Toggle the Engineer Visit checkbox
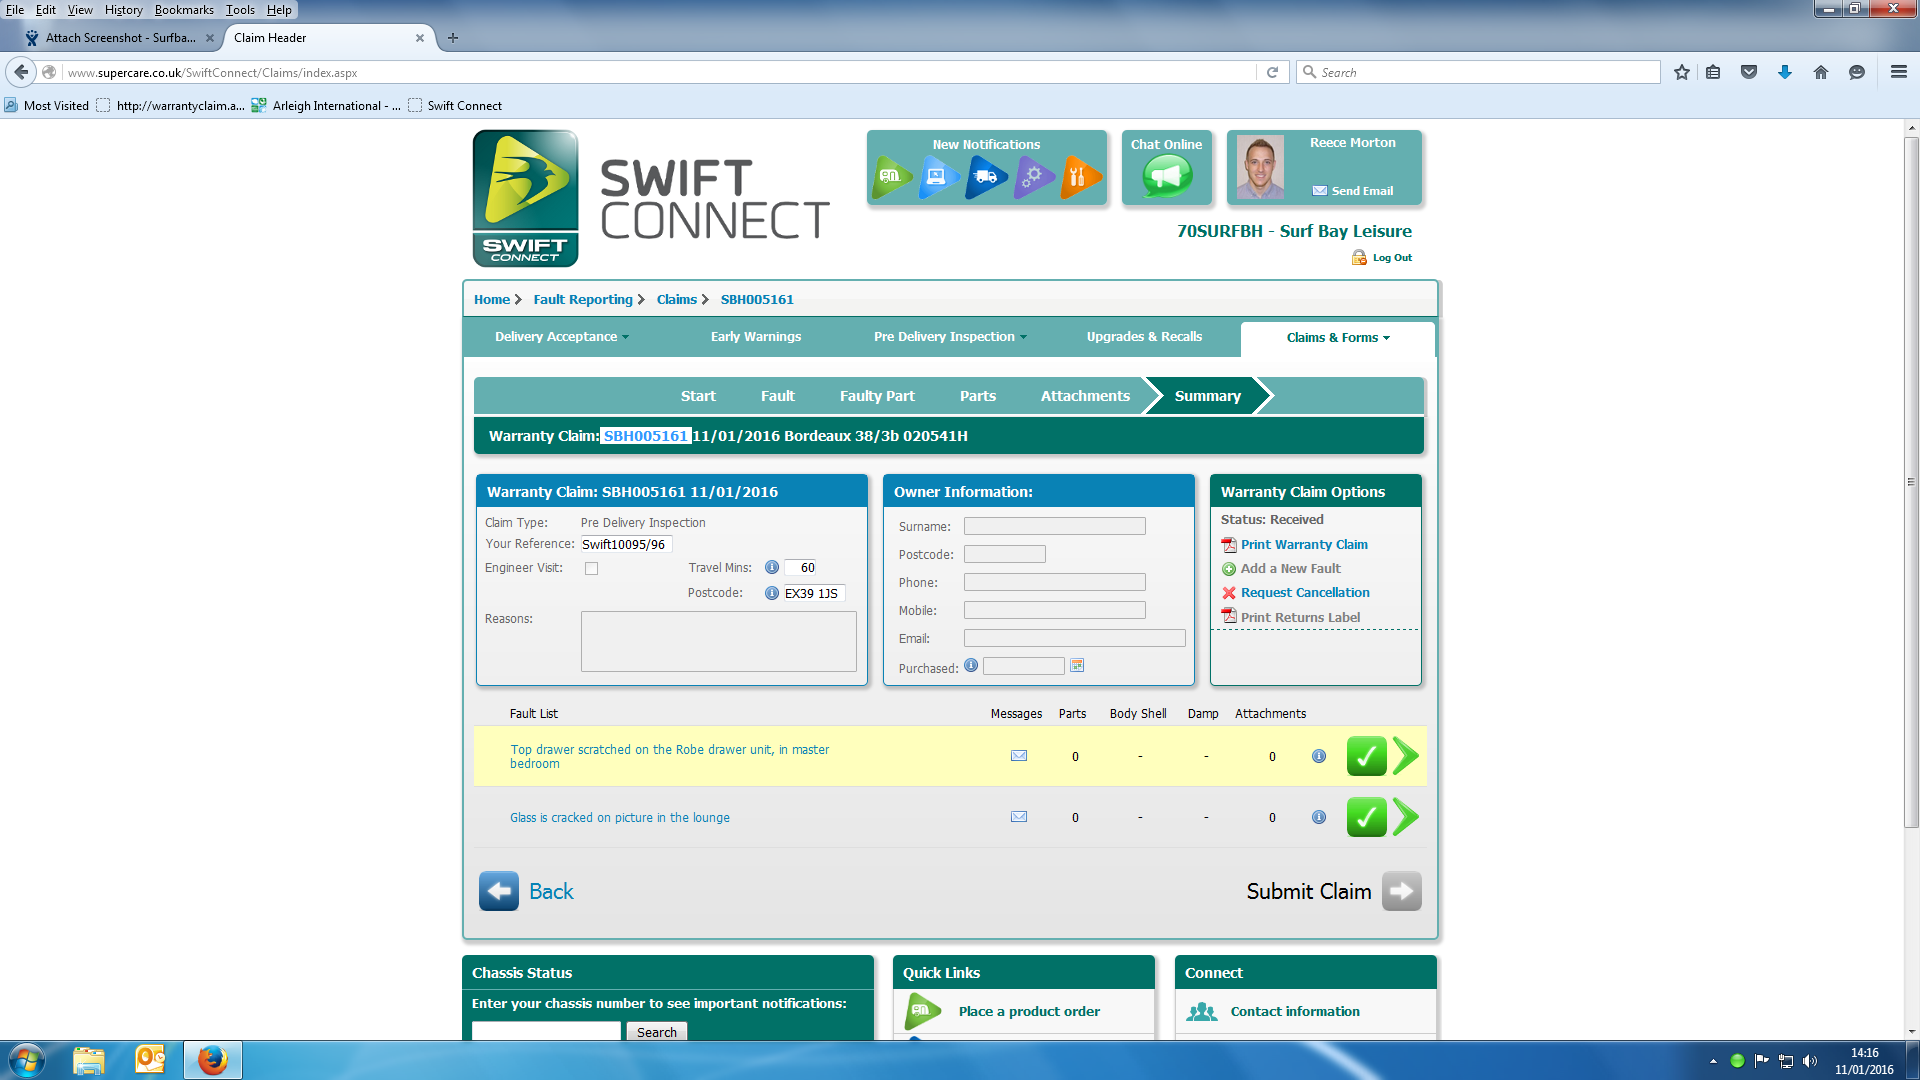Screen dimensions: 1920x1080 592,569
